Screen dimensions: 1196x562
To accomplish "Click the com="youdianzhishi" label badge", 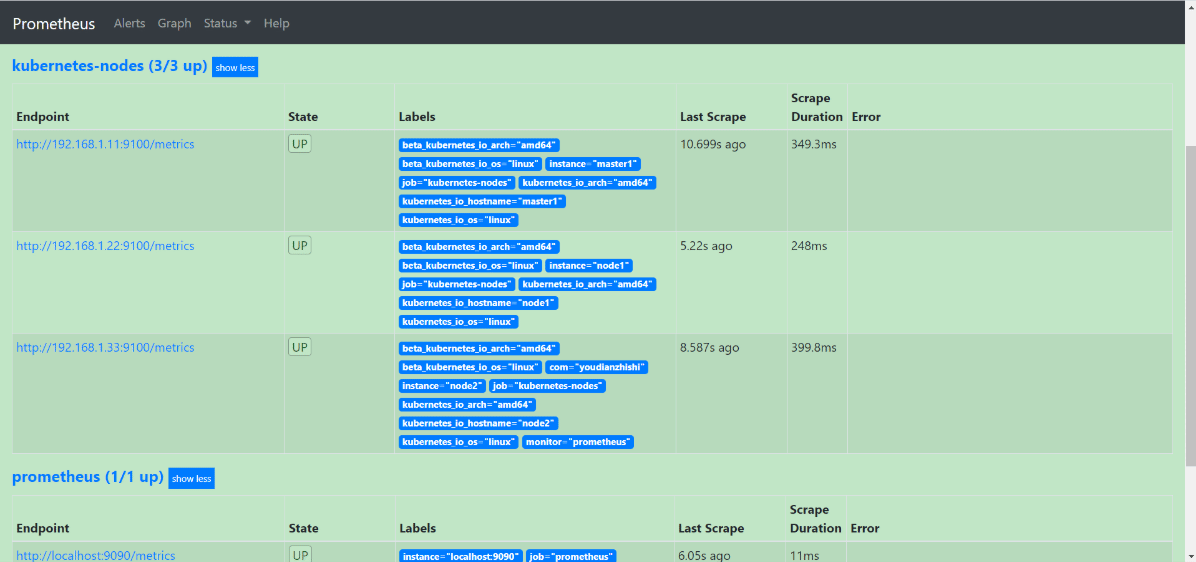I will (x=597, y=368).
